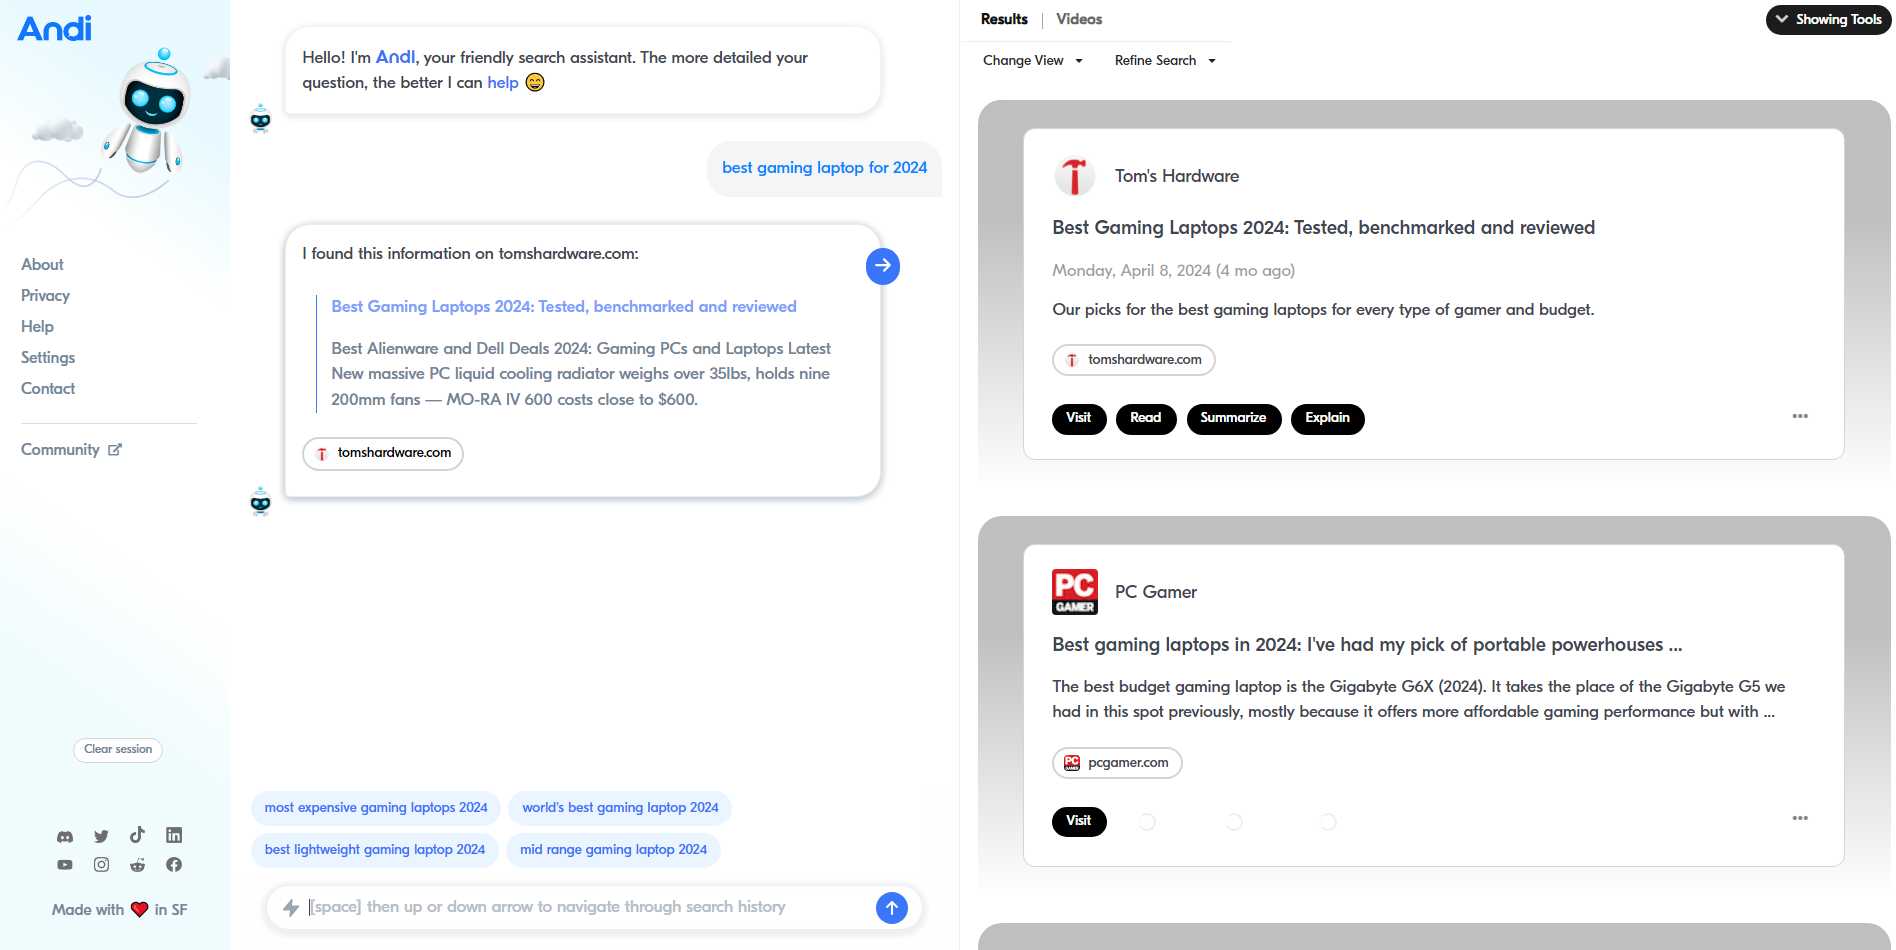The height and width of the screenshot is (950, 1896).
Task: Open the Privacy page link
Action: pyautogui.click(x=45, y=295)
